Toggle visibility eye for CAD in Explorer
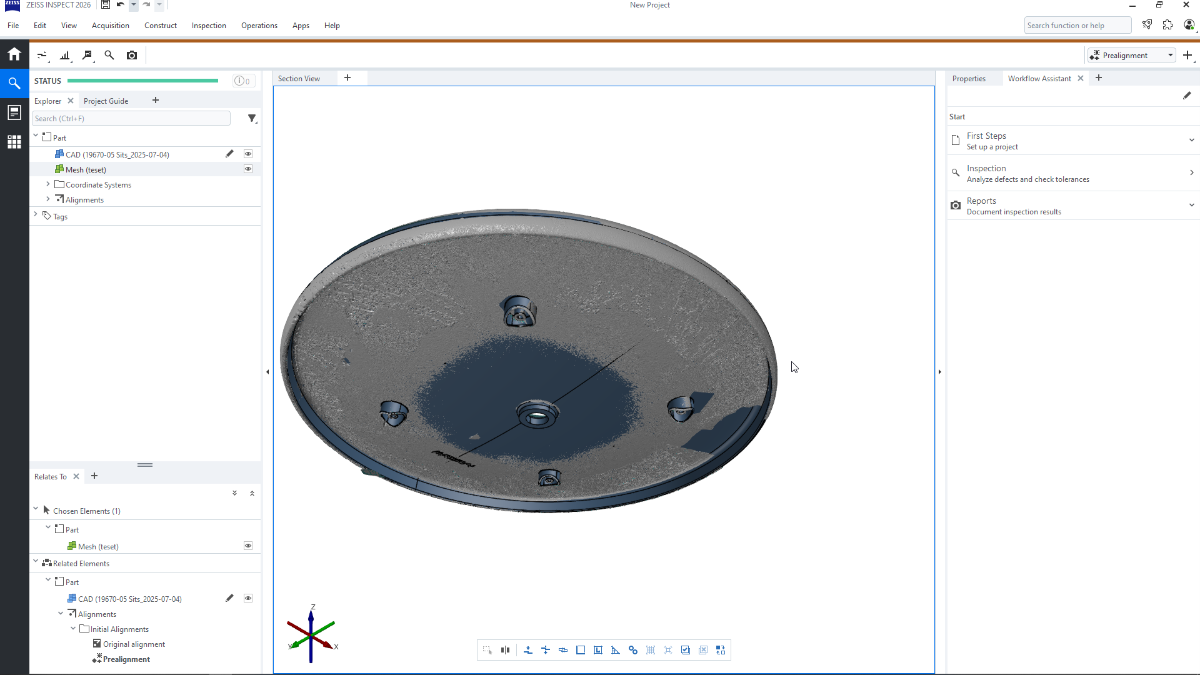The height and width of the screenshot is (675, 1200). pyautogui.click(x=248, y=154)
